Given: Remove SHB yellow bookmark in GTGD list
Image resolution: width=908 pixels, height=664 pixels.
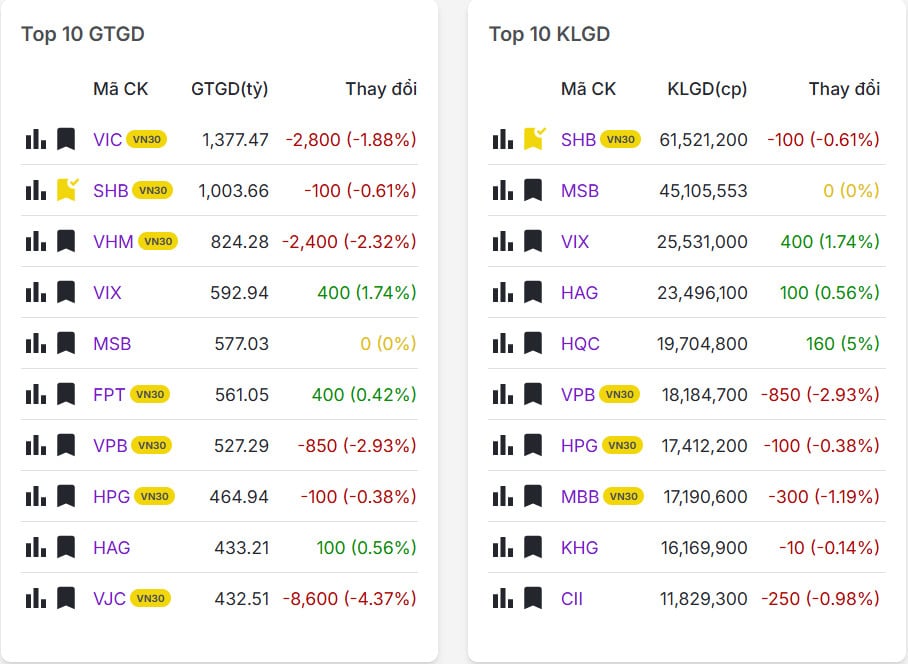Looking at the screenshot, I should coord(66,190).
